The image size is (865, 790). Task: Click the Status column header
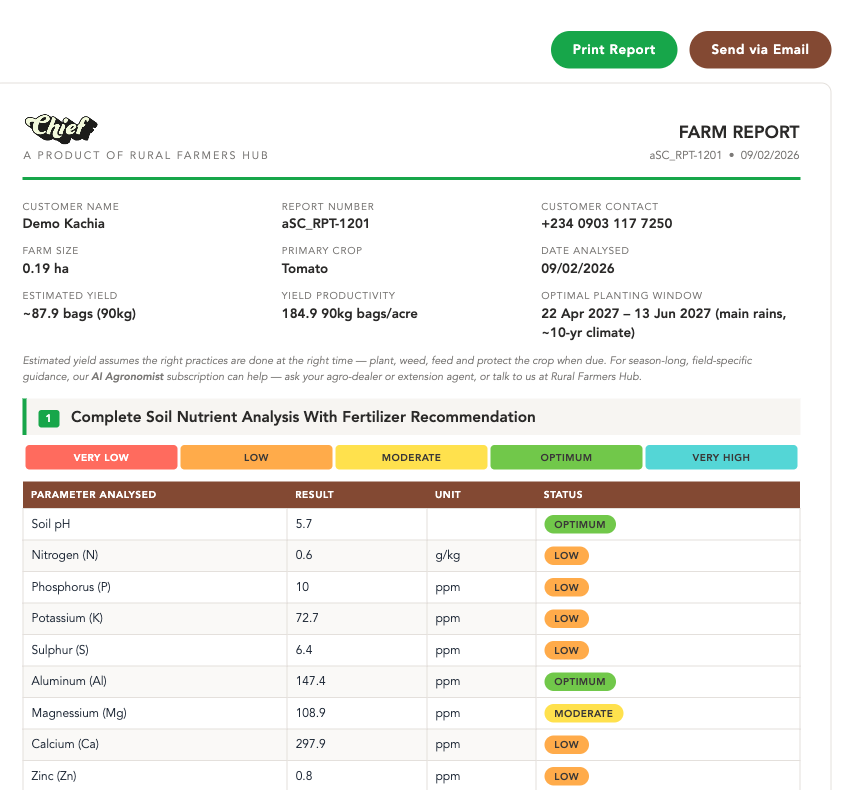pos(563,494)
